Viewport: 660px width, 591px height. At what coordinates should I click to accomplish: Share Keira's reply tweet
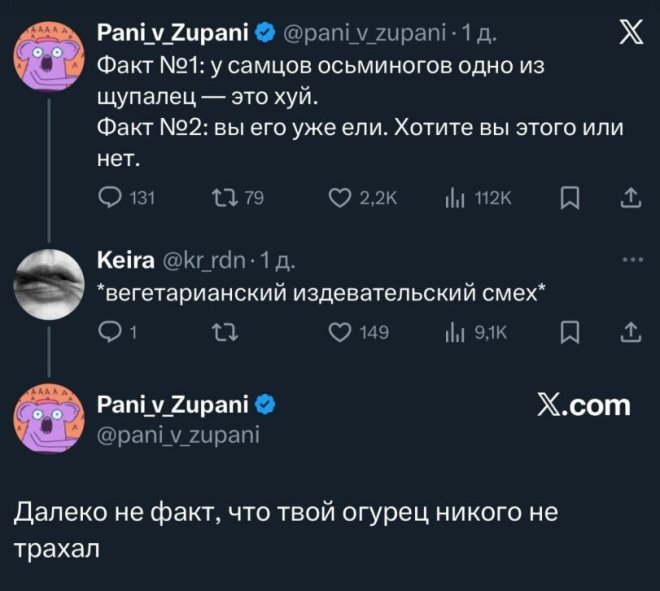(629, 333)
